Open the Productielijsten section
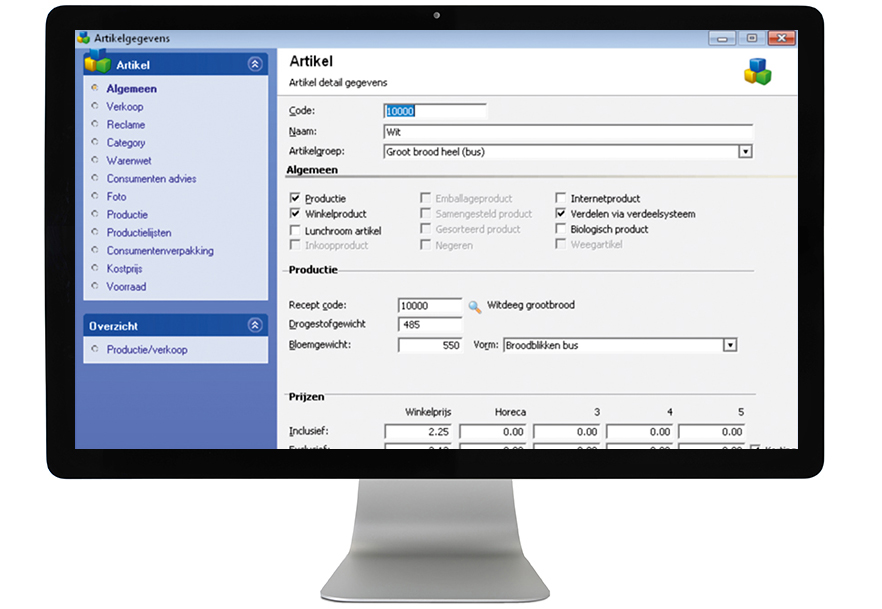The width and height of the screenshot is (882, 609). (x=139, y=233)
